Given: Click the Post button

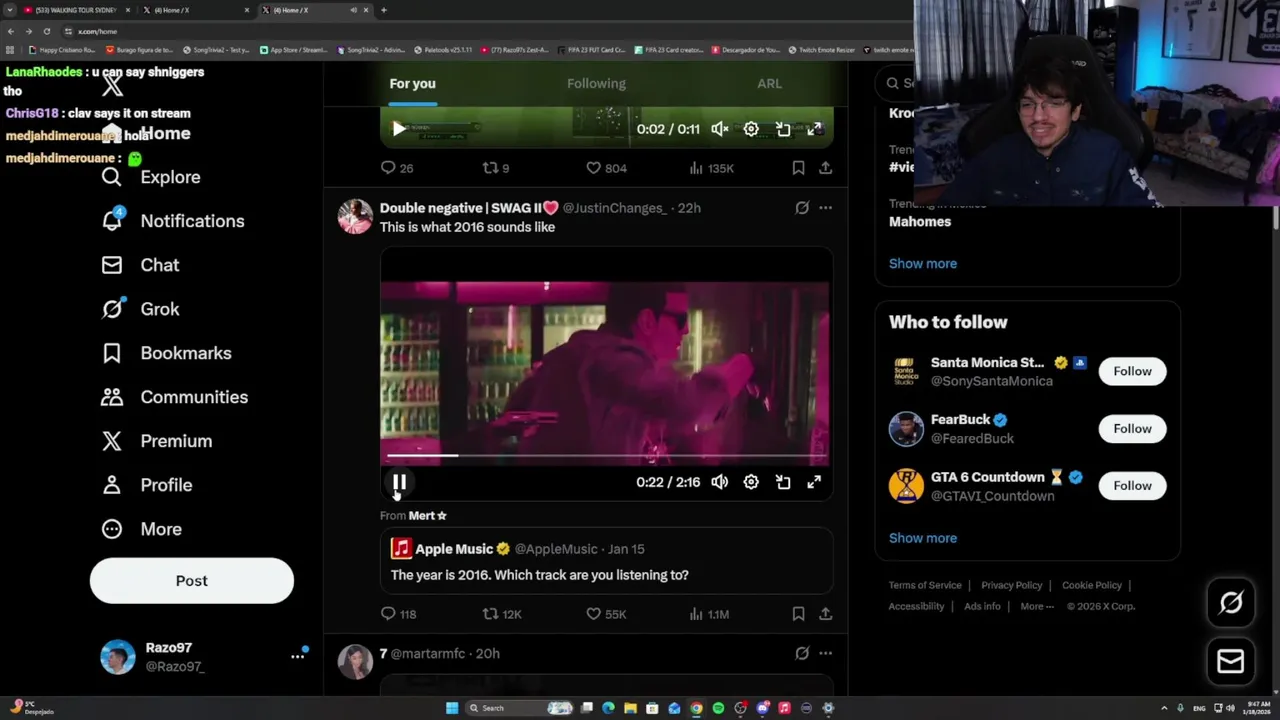Looking at the screenshot, I should tap(192, 581).
